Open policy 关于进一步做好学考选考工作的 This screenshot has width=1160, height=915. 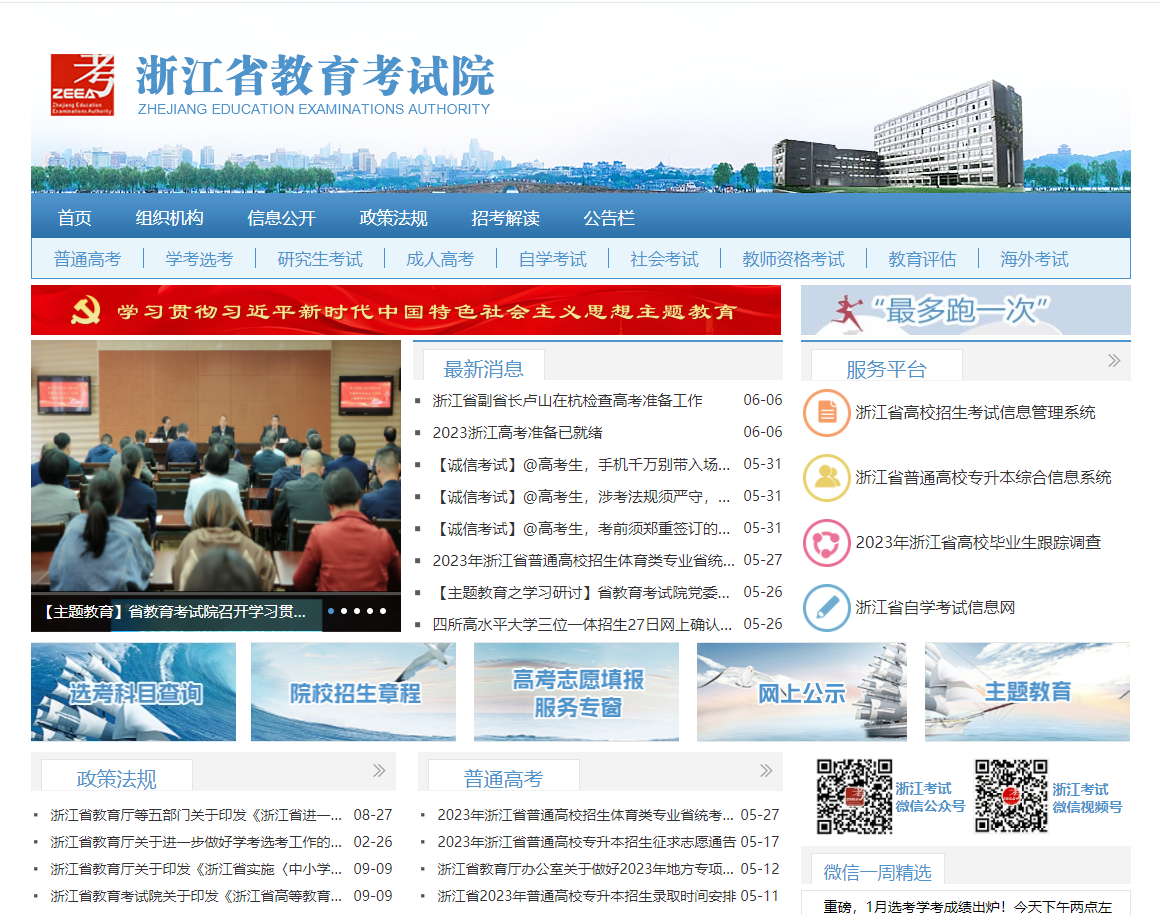[x=196, y=842]
